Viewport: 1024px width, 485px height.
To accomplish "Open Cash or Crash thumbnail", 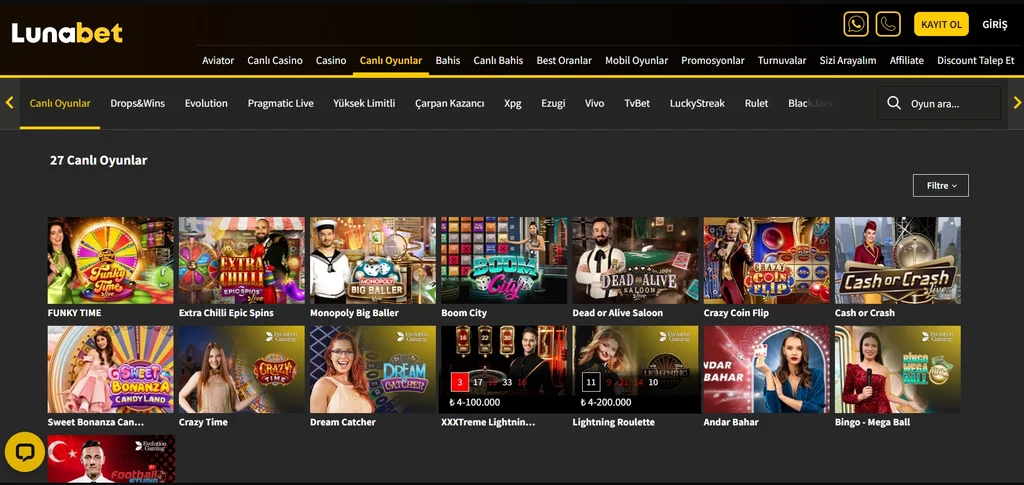I will click(898, 260).
